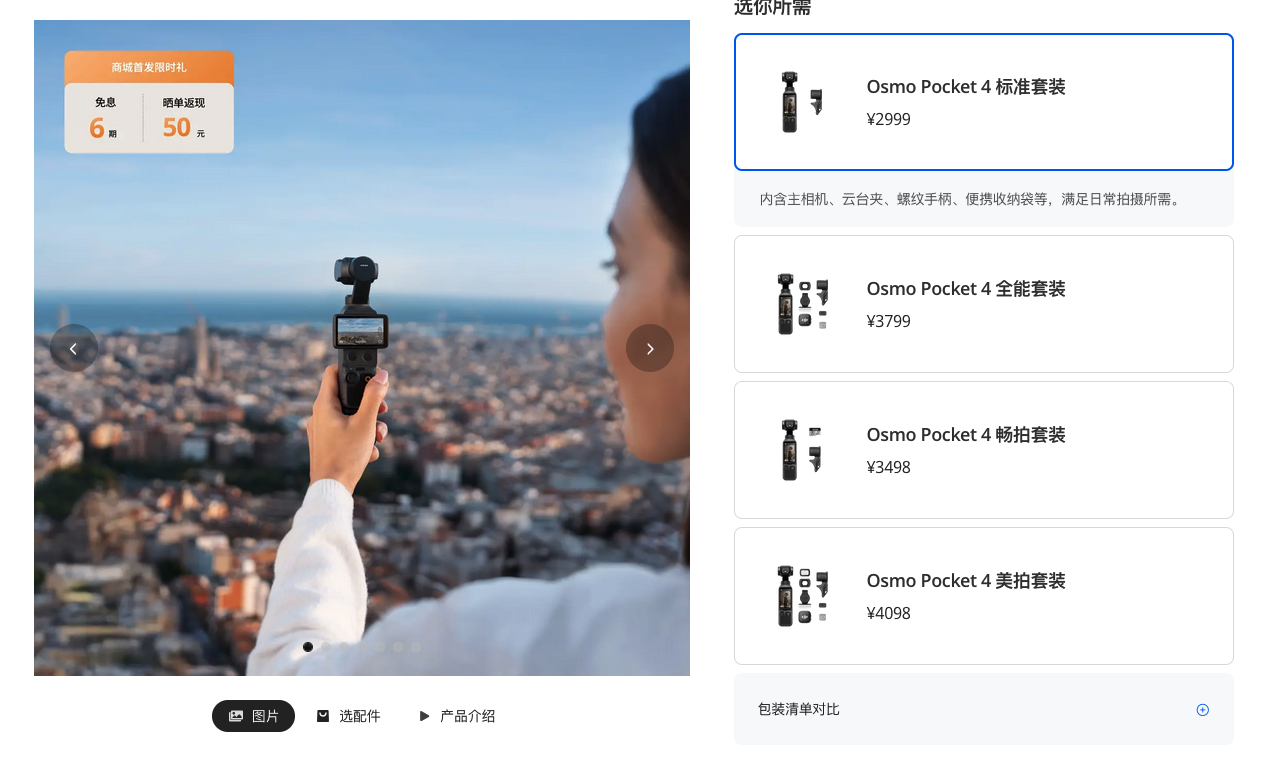Collapse the currently selected 标准套装 selection card
Image resolution: width=1277 pixels, height=758 pixels.
click(983, 101)
